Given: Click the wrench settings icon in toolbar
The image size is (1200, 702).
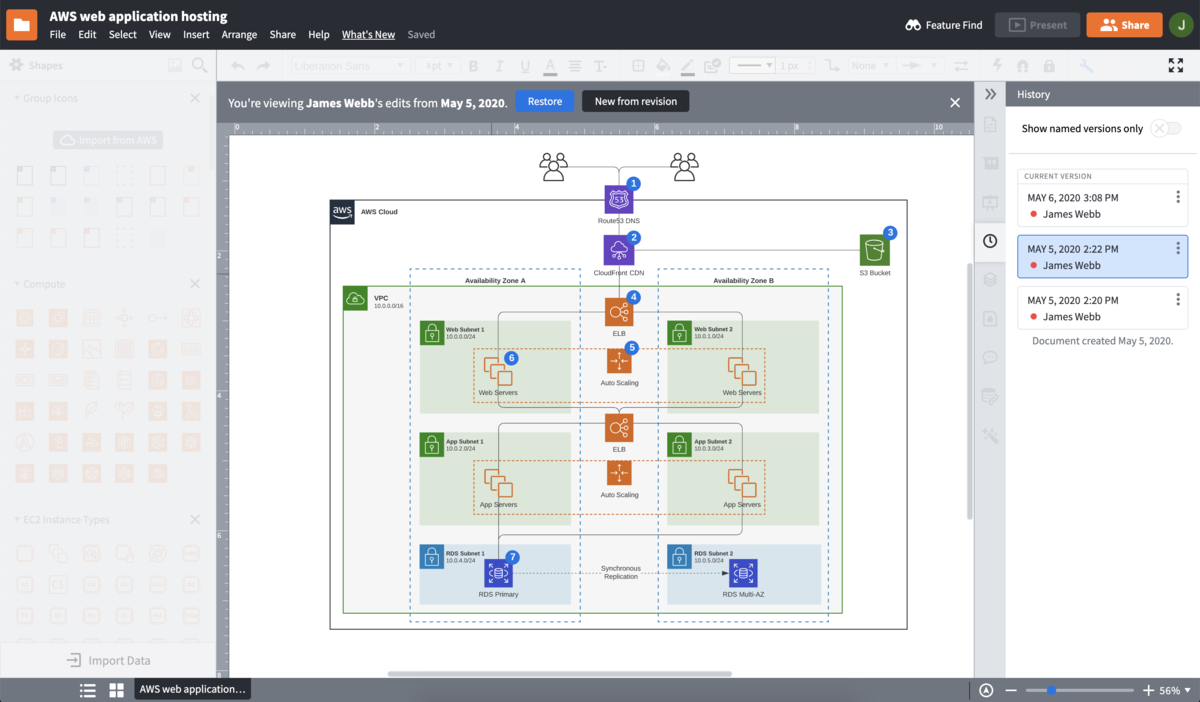Looking at the screenshot, I should 1086,66.
